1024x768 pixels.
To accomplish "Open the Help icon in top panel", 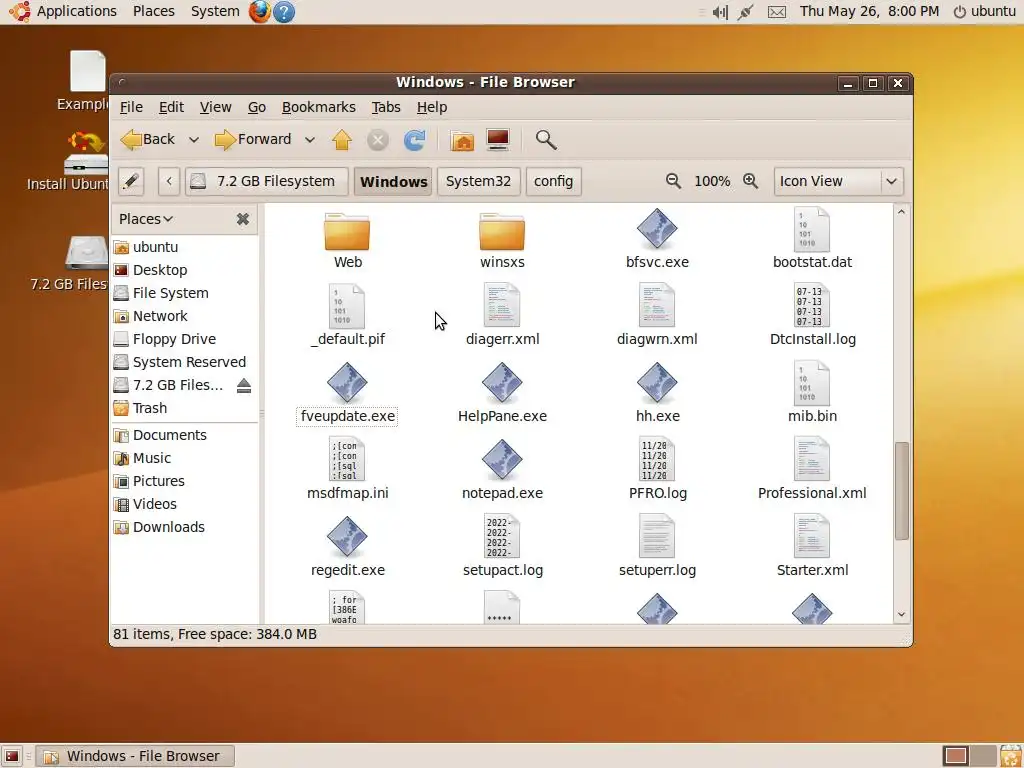I will click(283, 12).
